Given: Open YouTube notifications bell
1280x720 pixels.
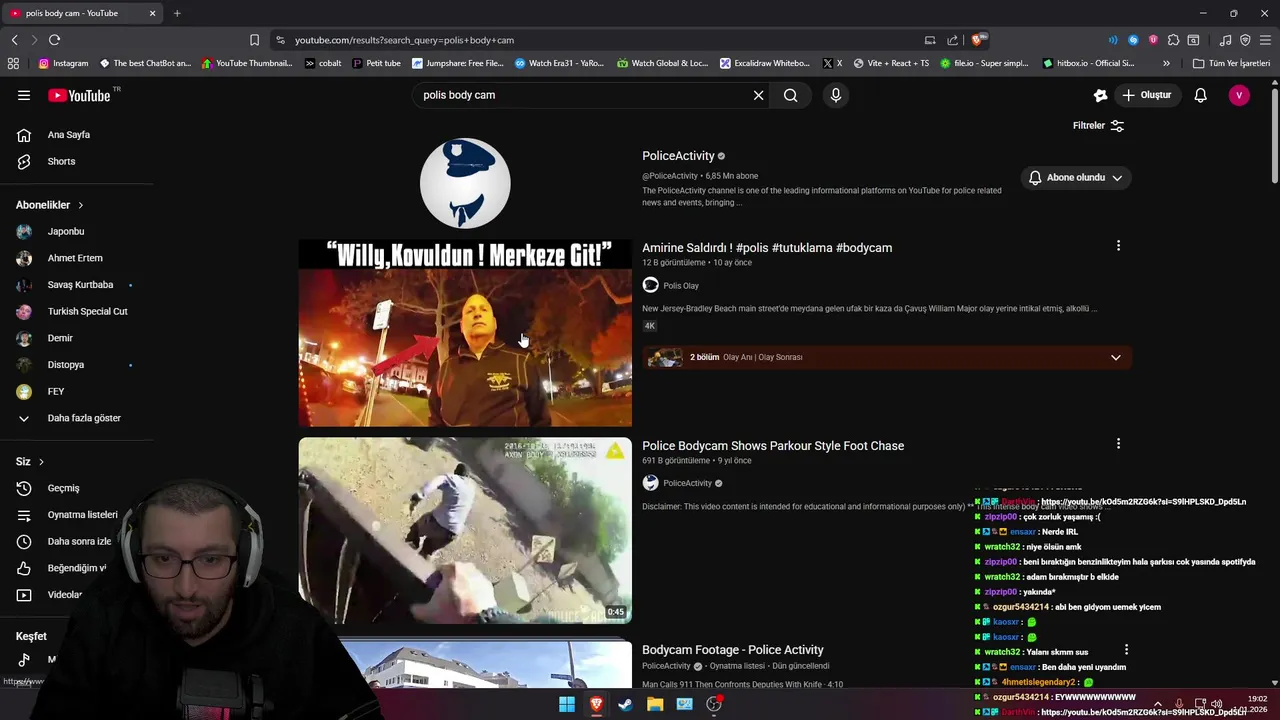Looking at the screenshot, I should click(1200, 95).
